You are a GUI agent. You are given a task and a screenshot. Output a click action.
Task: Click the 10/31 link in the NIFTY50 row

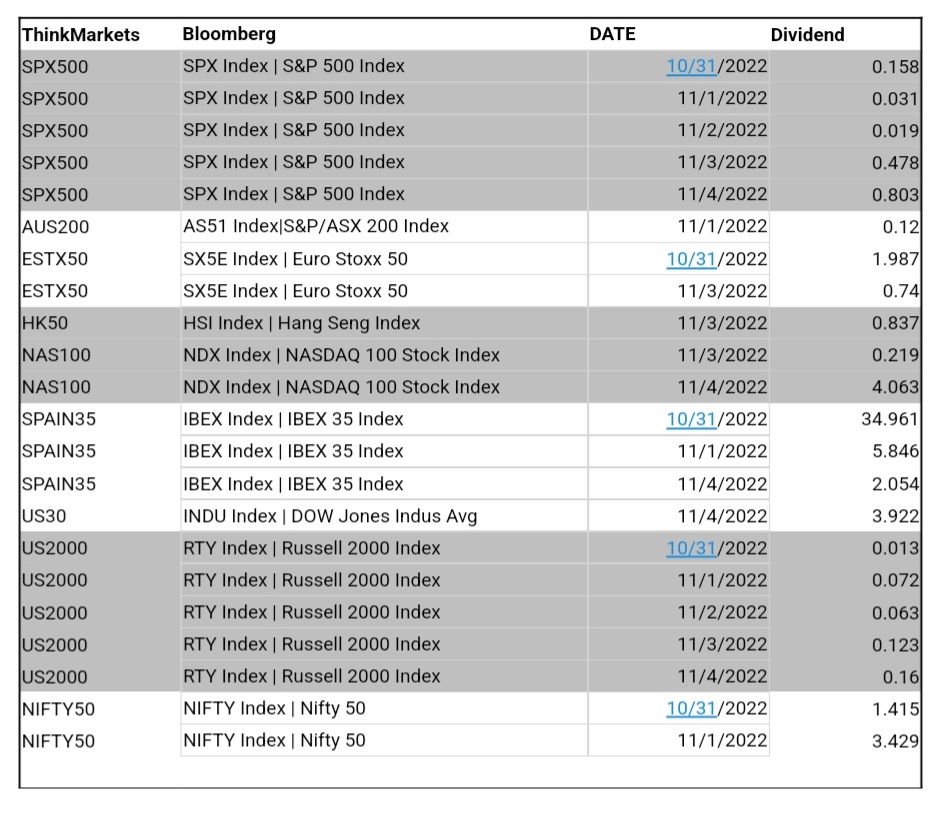point(692,709)
